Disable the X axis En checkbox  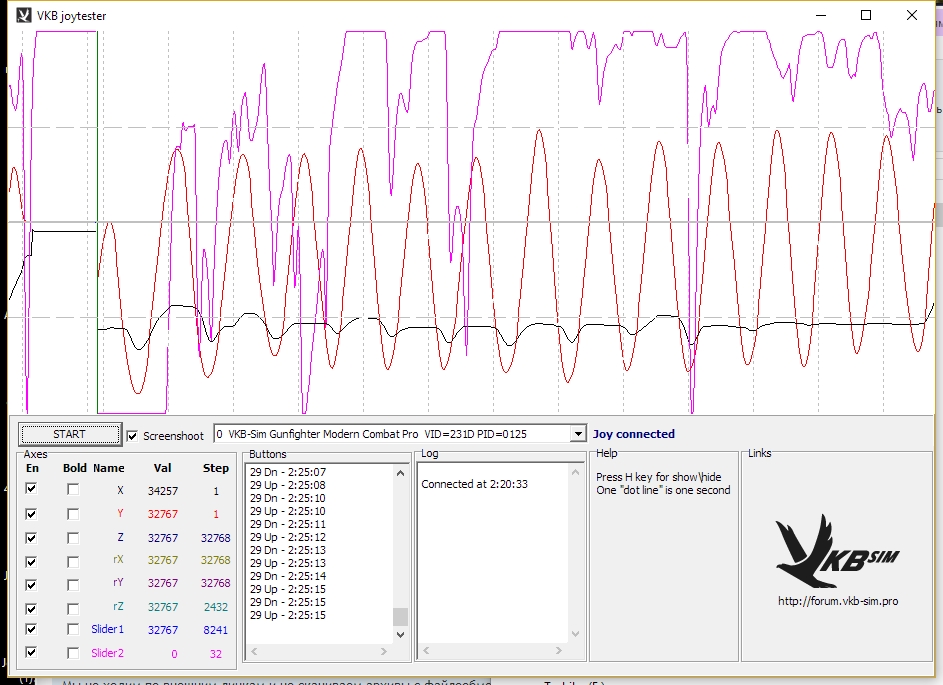coord(31,489)
